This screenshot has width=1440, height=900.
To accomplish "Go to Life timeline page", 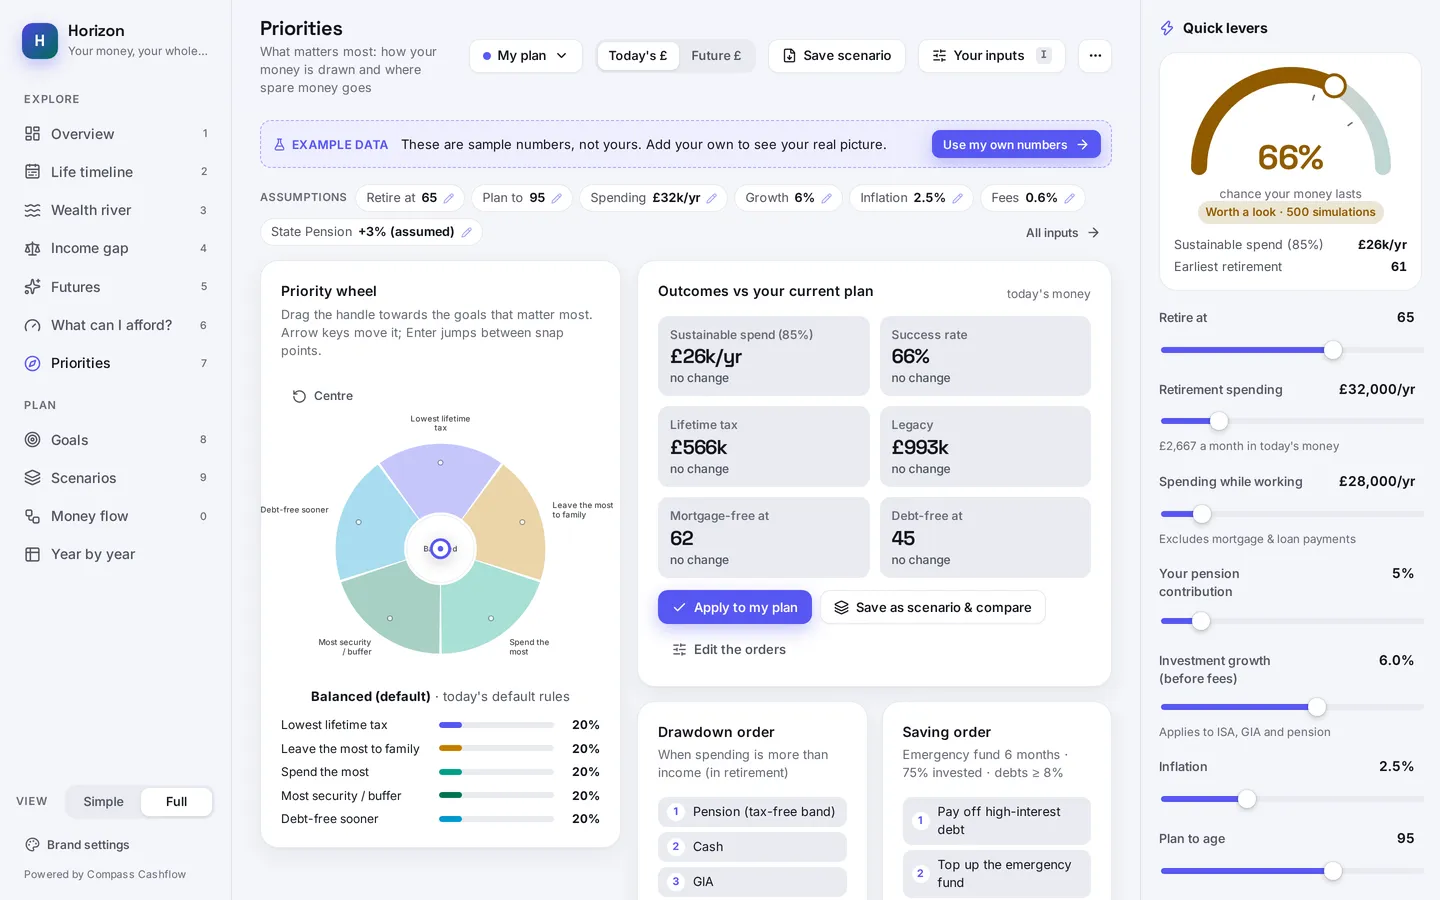I will pyautogui.click(x=116, y=172).
